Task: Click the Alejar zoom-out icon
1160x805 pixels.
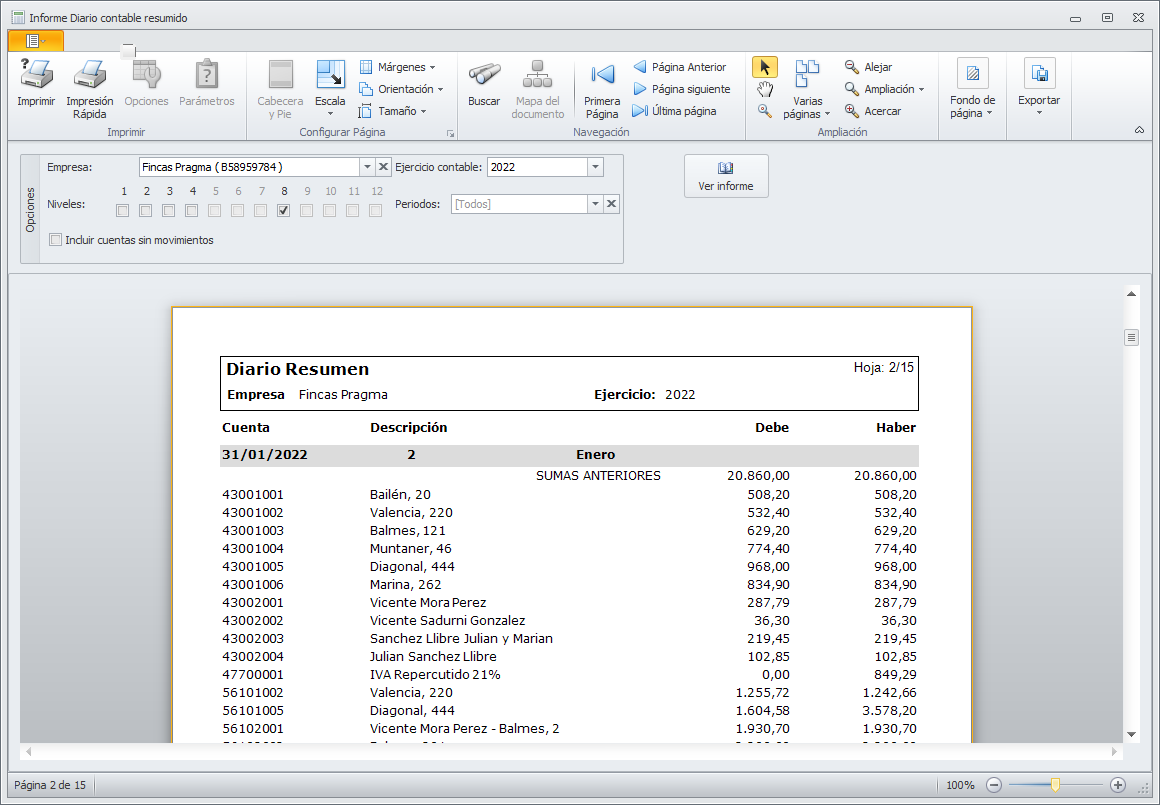Action: (852, 67)
